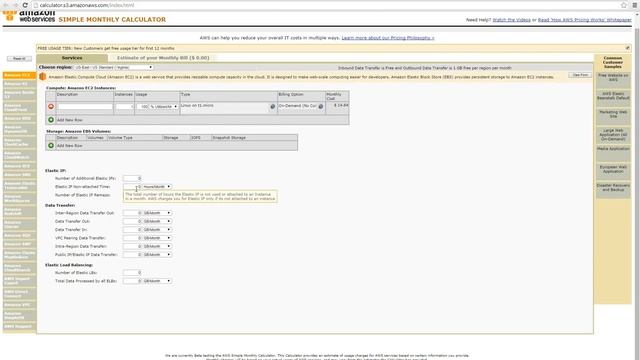Image resolution: width=640 pixels, height=360 pixels.
Task: Reload the page with browser refresh icon
Action: 25,5
